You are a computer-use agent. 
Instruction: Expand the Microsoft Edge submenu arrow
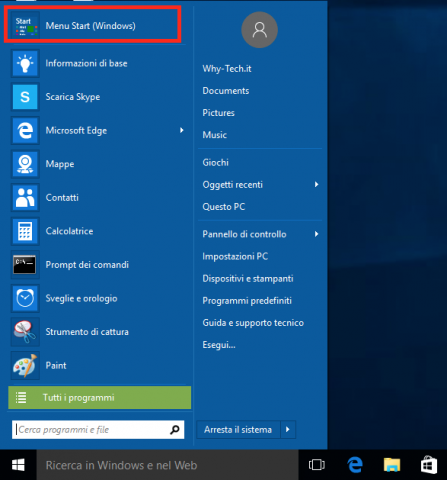[x=182, y=130]
